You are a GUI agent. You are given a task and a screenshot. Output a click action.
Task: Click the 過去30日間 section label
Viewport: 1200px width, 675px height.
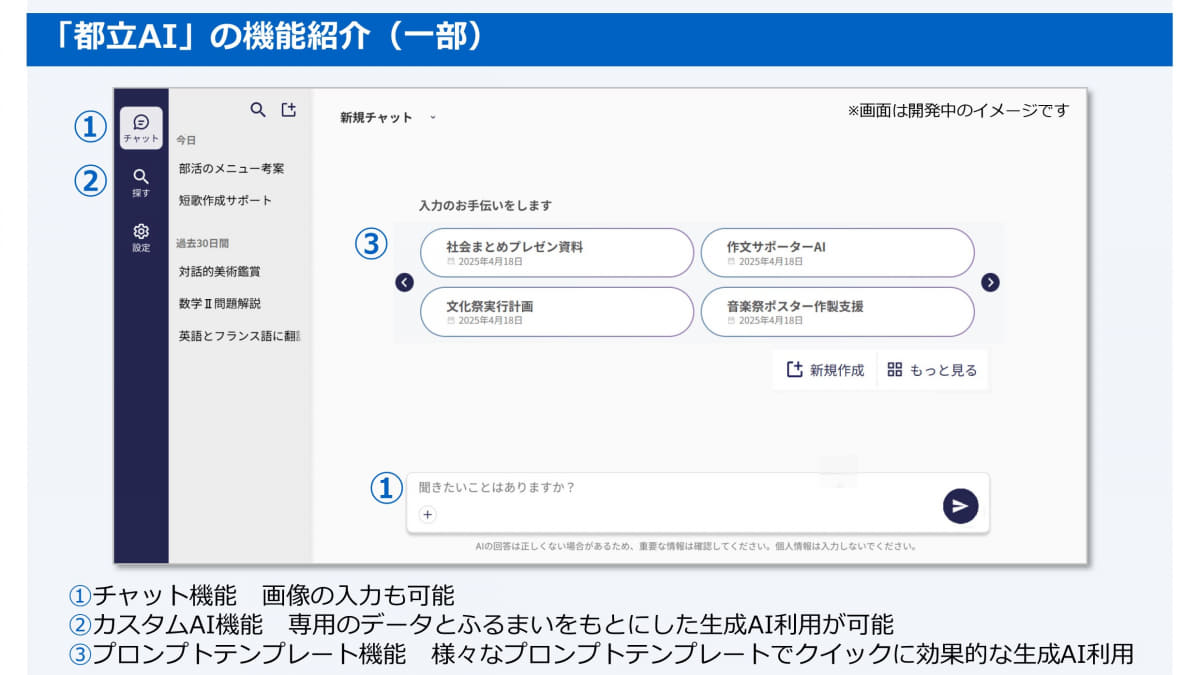click(x=203, y=243)
